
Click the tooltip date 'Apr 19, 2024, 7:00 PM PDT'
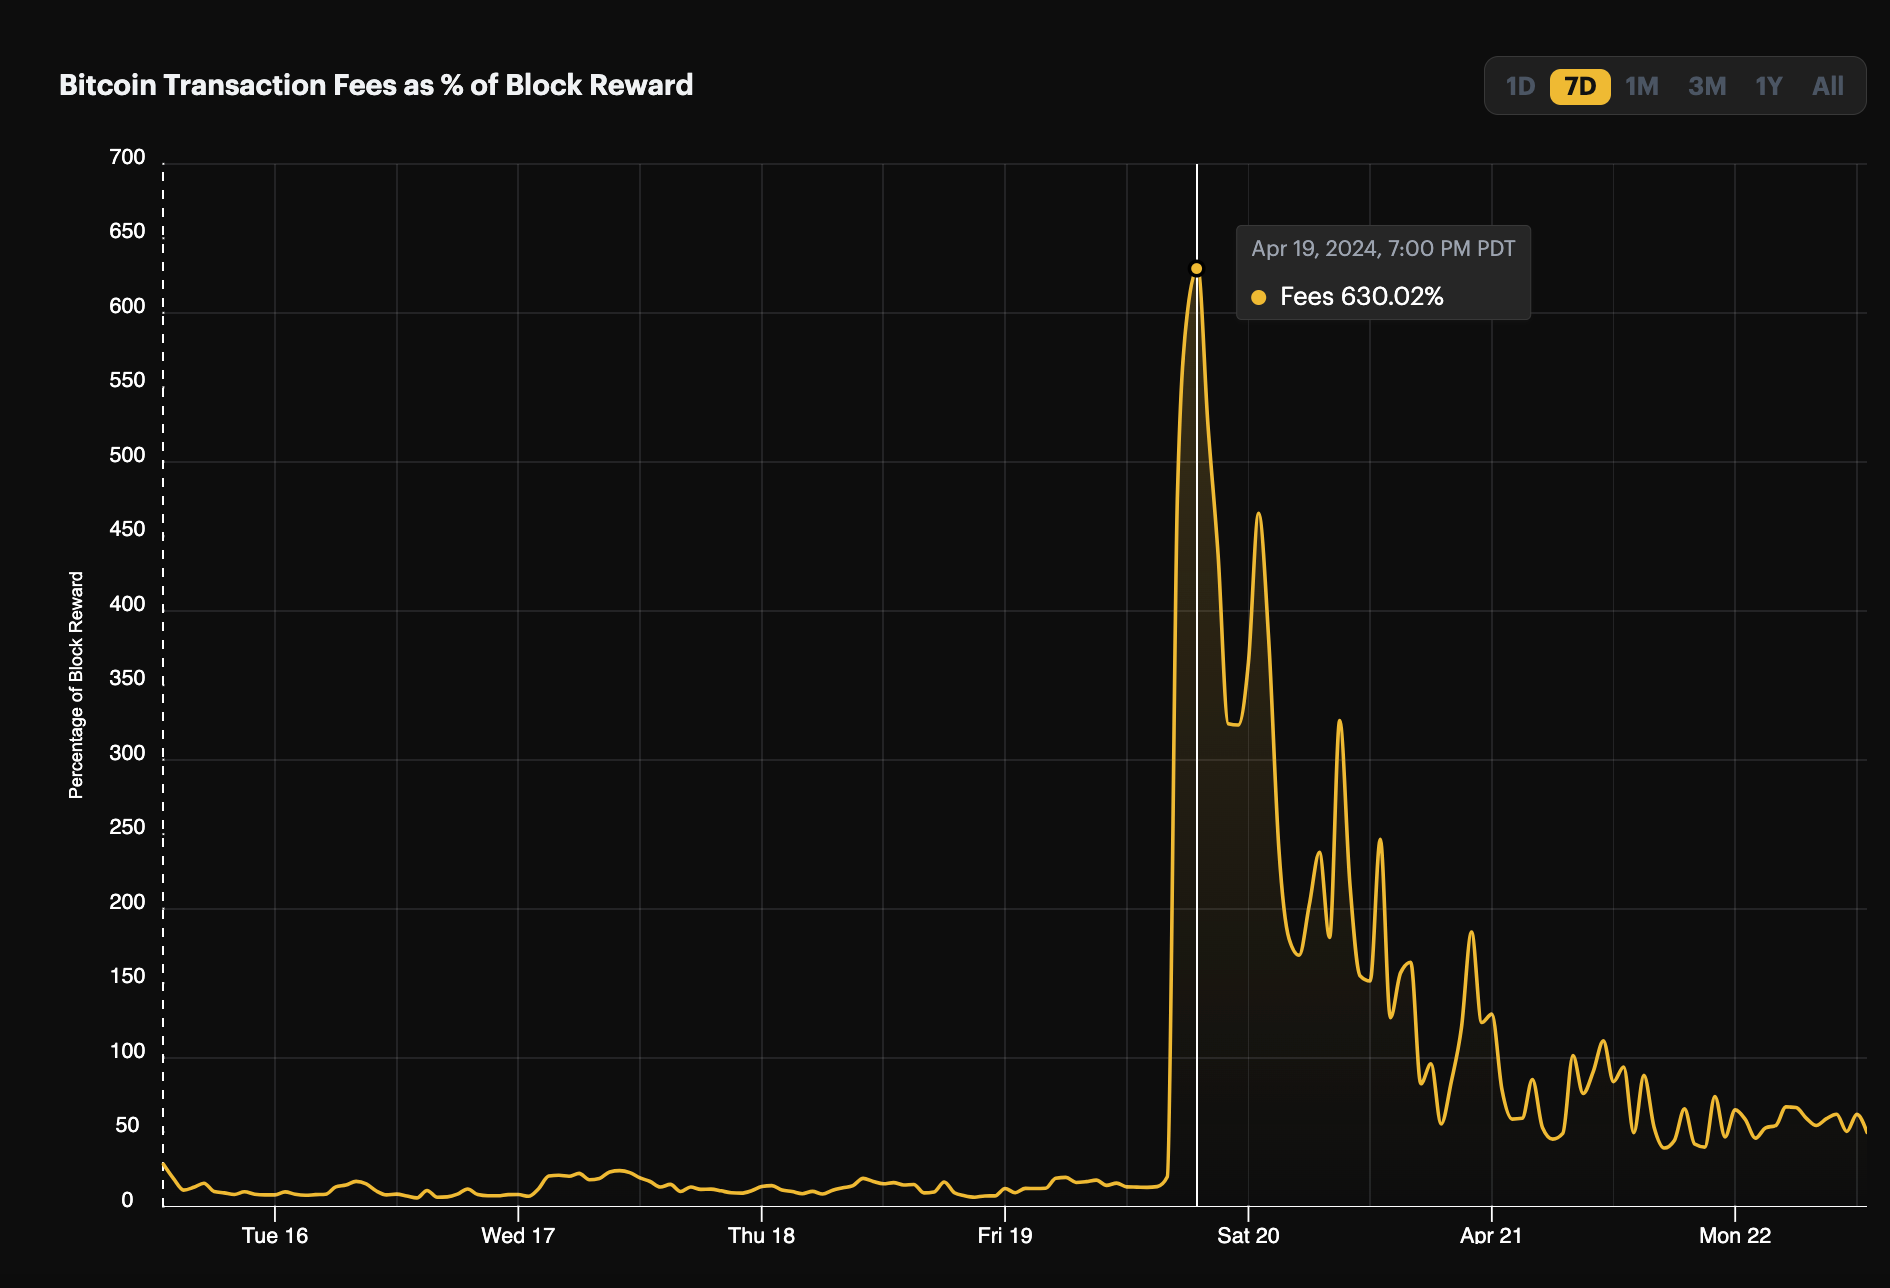point(1383,248)
